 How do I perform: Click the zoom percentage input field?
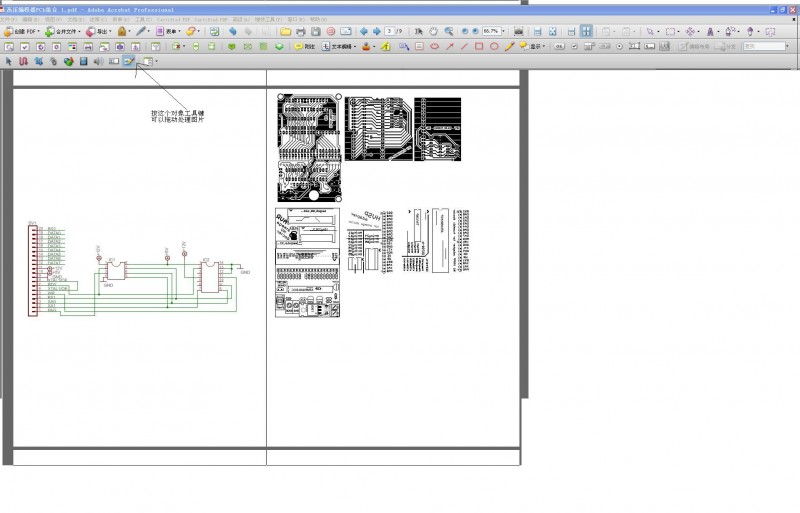pos(489,32)
